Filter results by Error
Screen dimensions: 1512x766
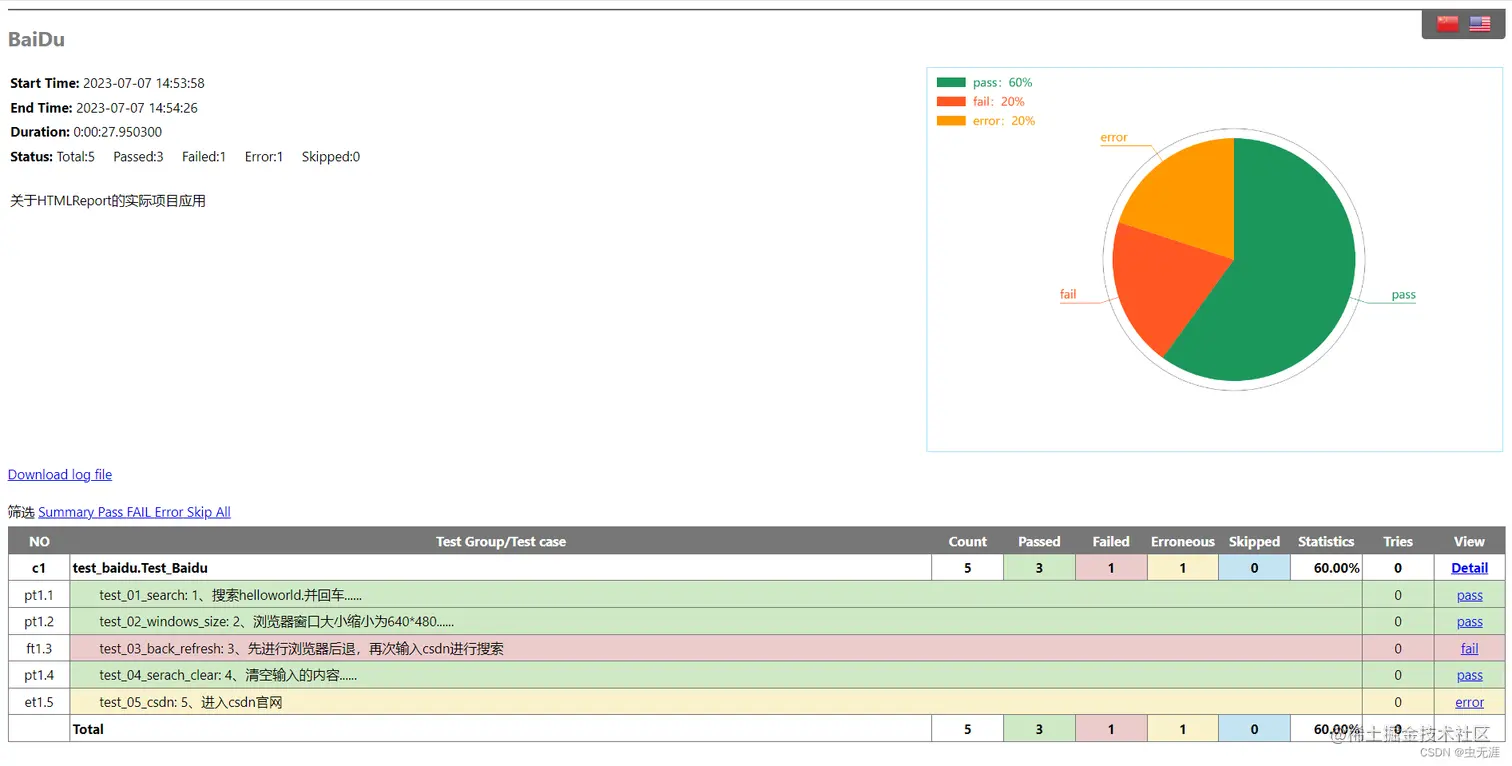[169, 512]
